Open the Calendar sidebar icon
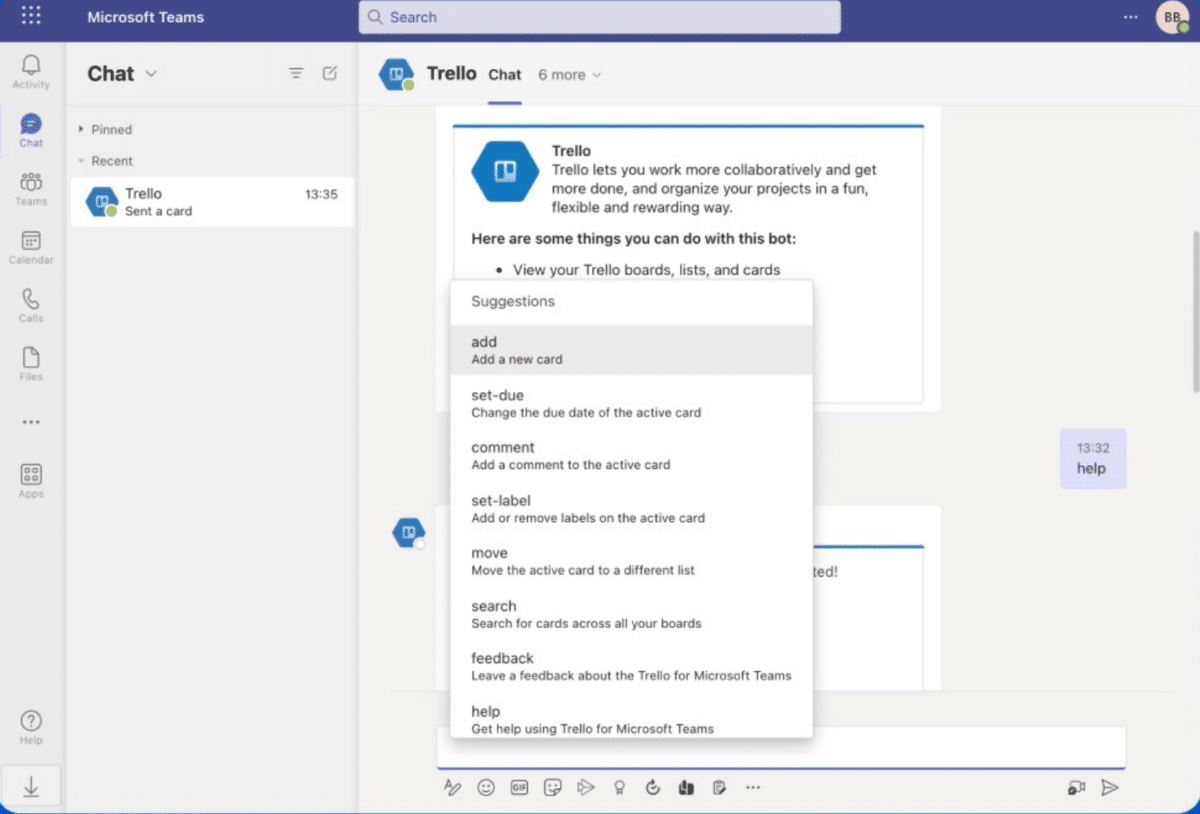This screenshot has height=814, width=1200. 31,246
